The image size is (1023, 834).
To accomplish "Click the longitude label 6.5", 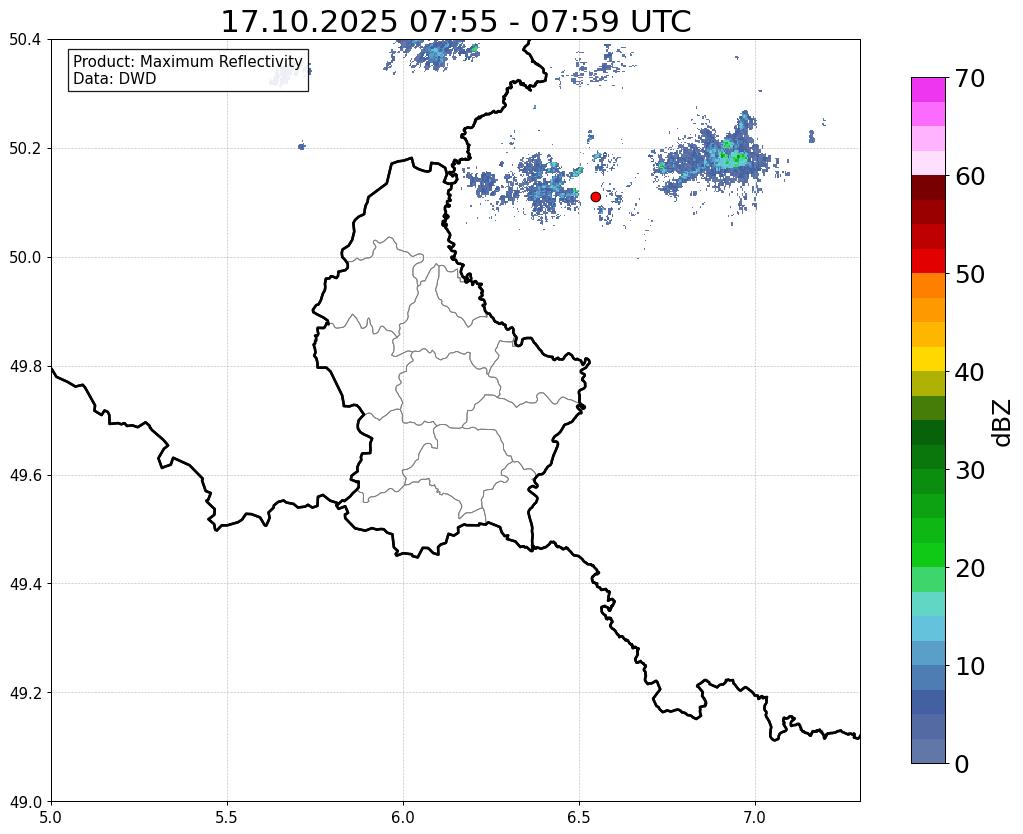I will click(x=579, y=817).
